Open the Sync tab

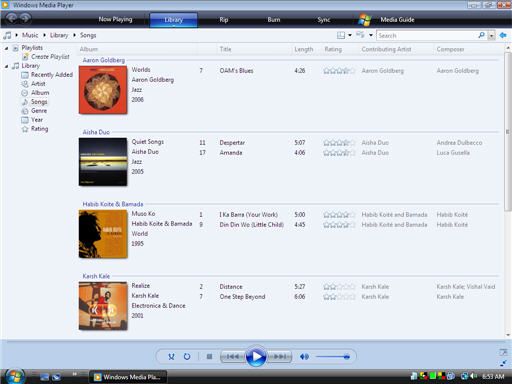point(324,20)
